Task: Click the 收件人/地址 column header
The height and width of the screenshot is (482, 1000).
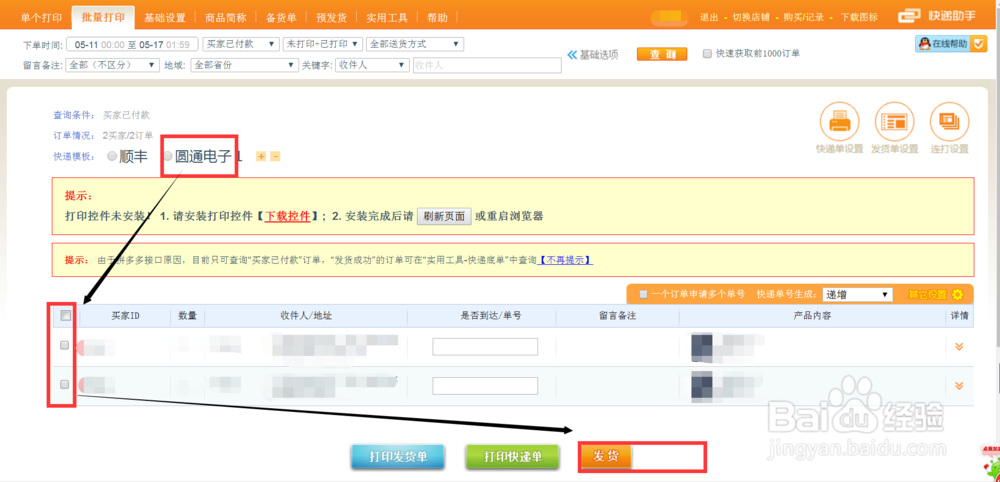Action: (x=306, y=316)
